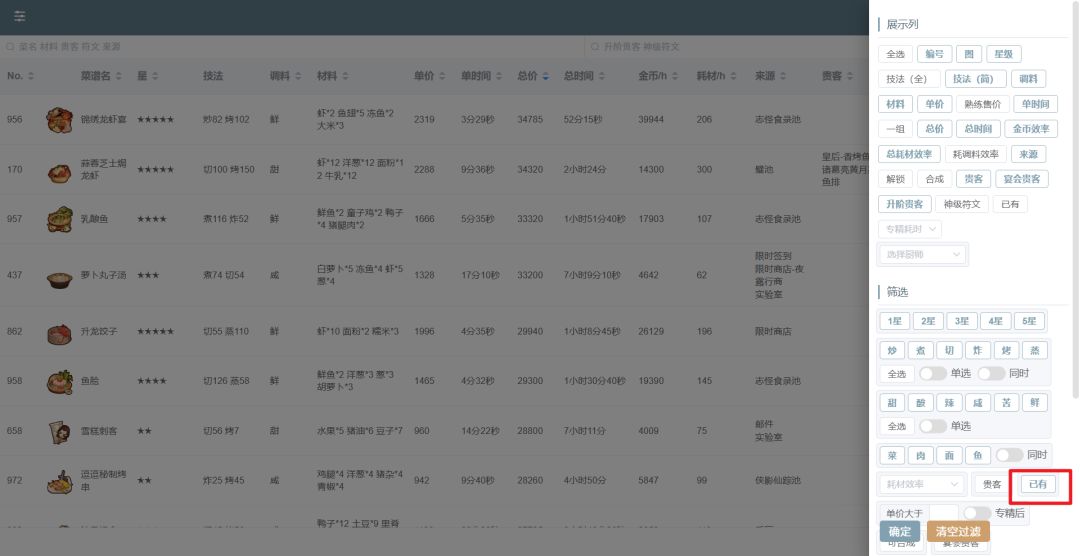
Task: Filter by 3星 recipes
Action: pyautogui.click(x=962, y=321)
